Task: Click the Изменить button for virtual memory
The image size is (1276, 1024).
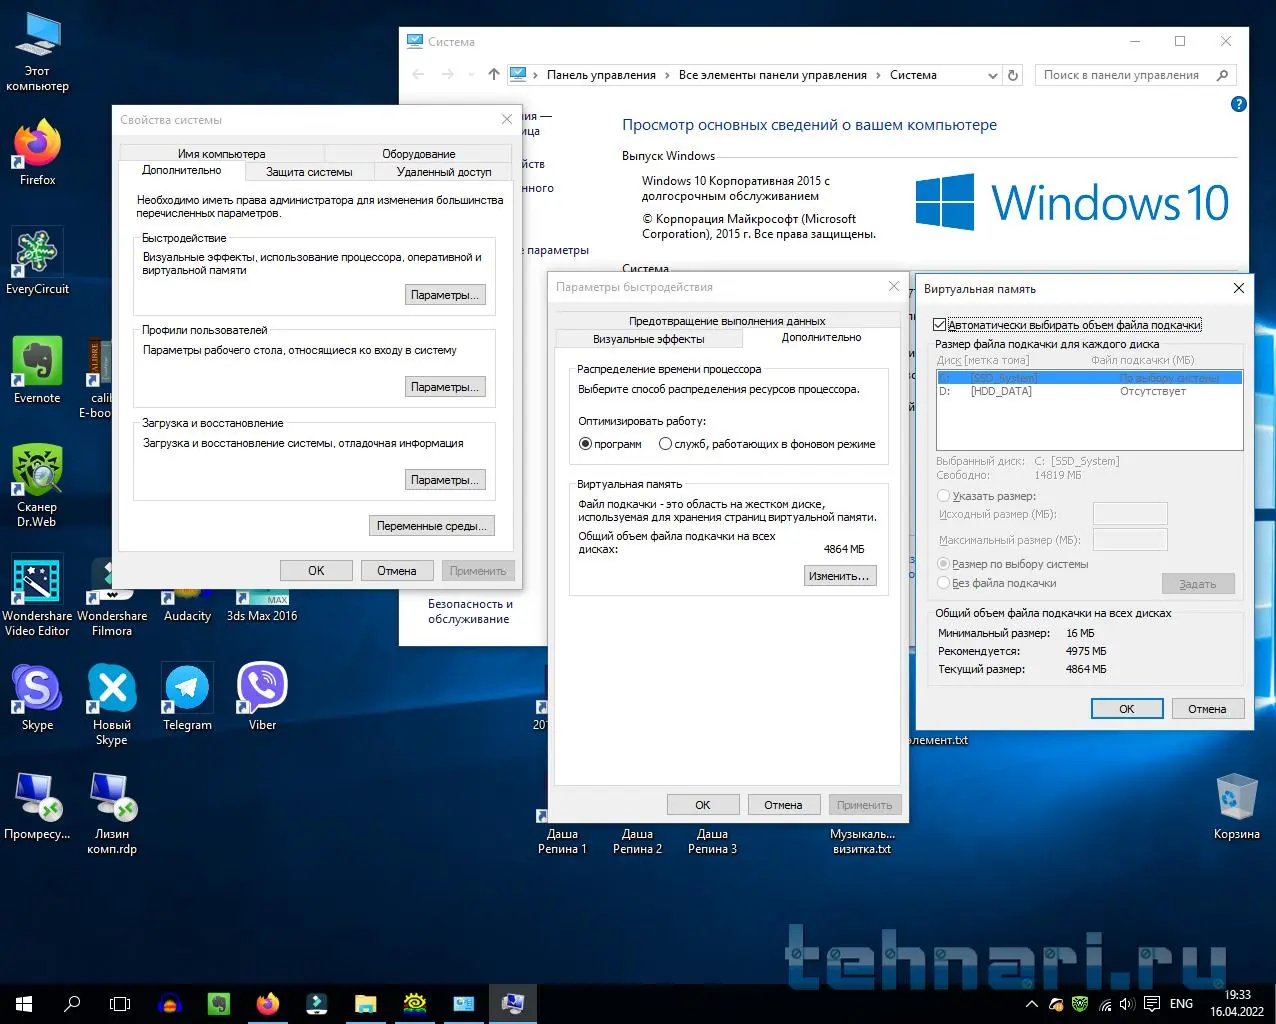Action: [x=839, y=576]
